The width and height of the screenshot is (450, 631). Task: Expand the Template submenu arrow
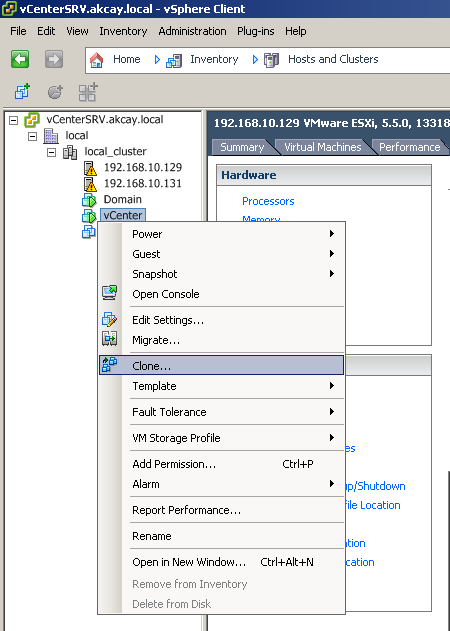332,386
